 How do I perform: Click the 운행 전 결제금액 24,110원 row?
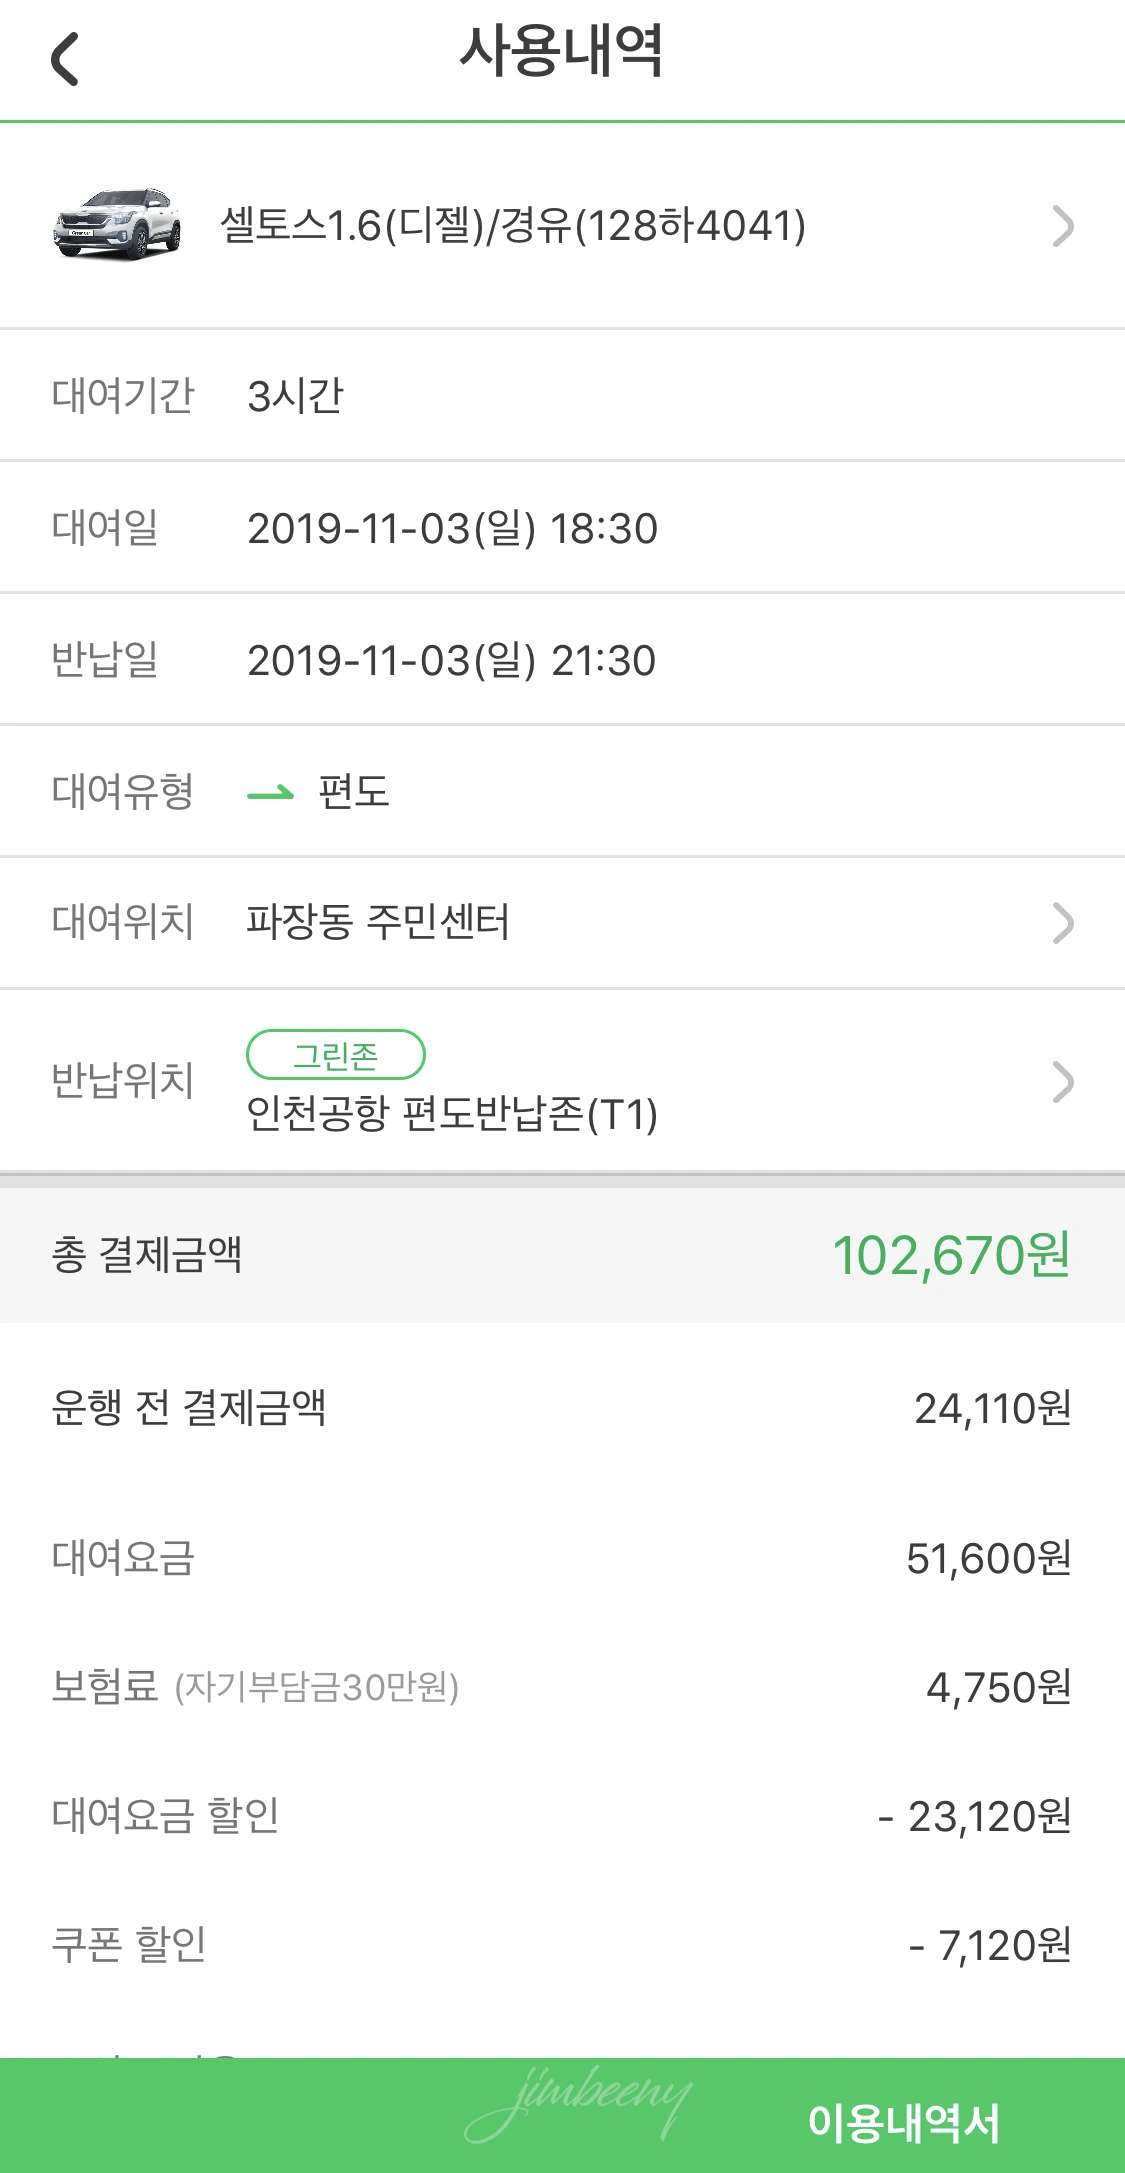pos(562,1408)
